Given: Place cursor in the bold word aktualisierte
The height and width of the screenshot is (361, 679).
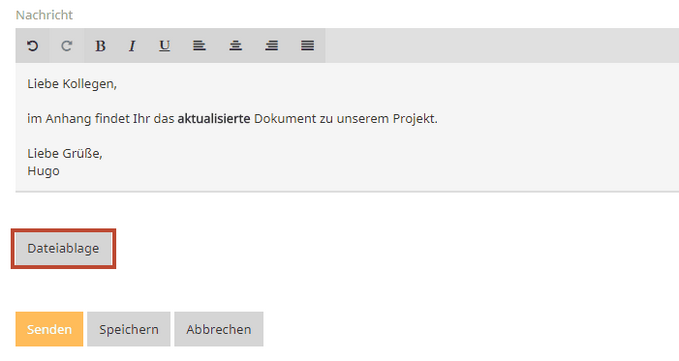Looking at the screenshot, I should 214,119.
